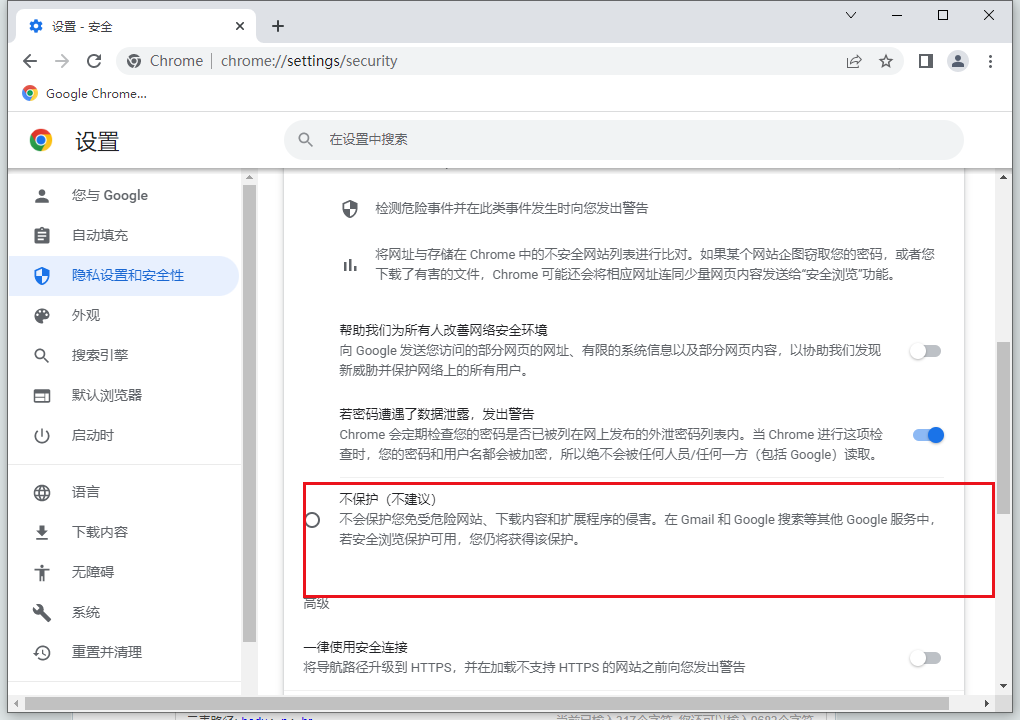Open the user profile avatar

coord(958,61)
